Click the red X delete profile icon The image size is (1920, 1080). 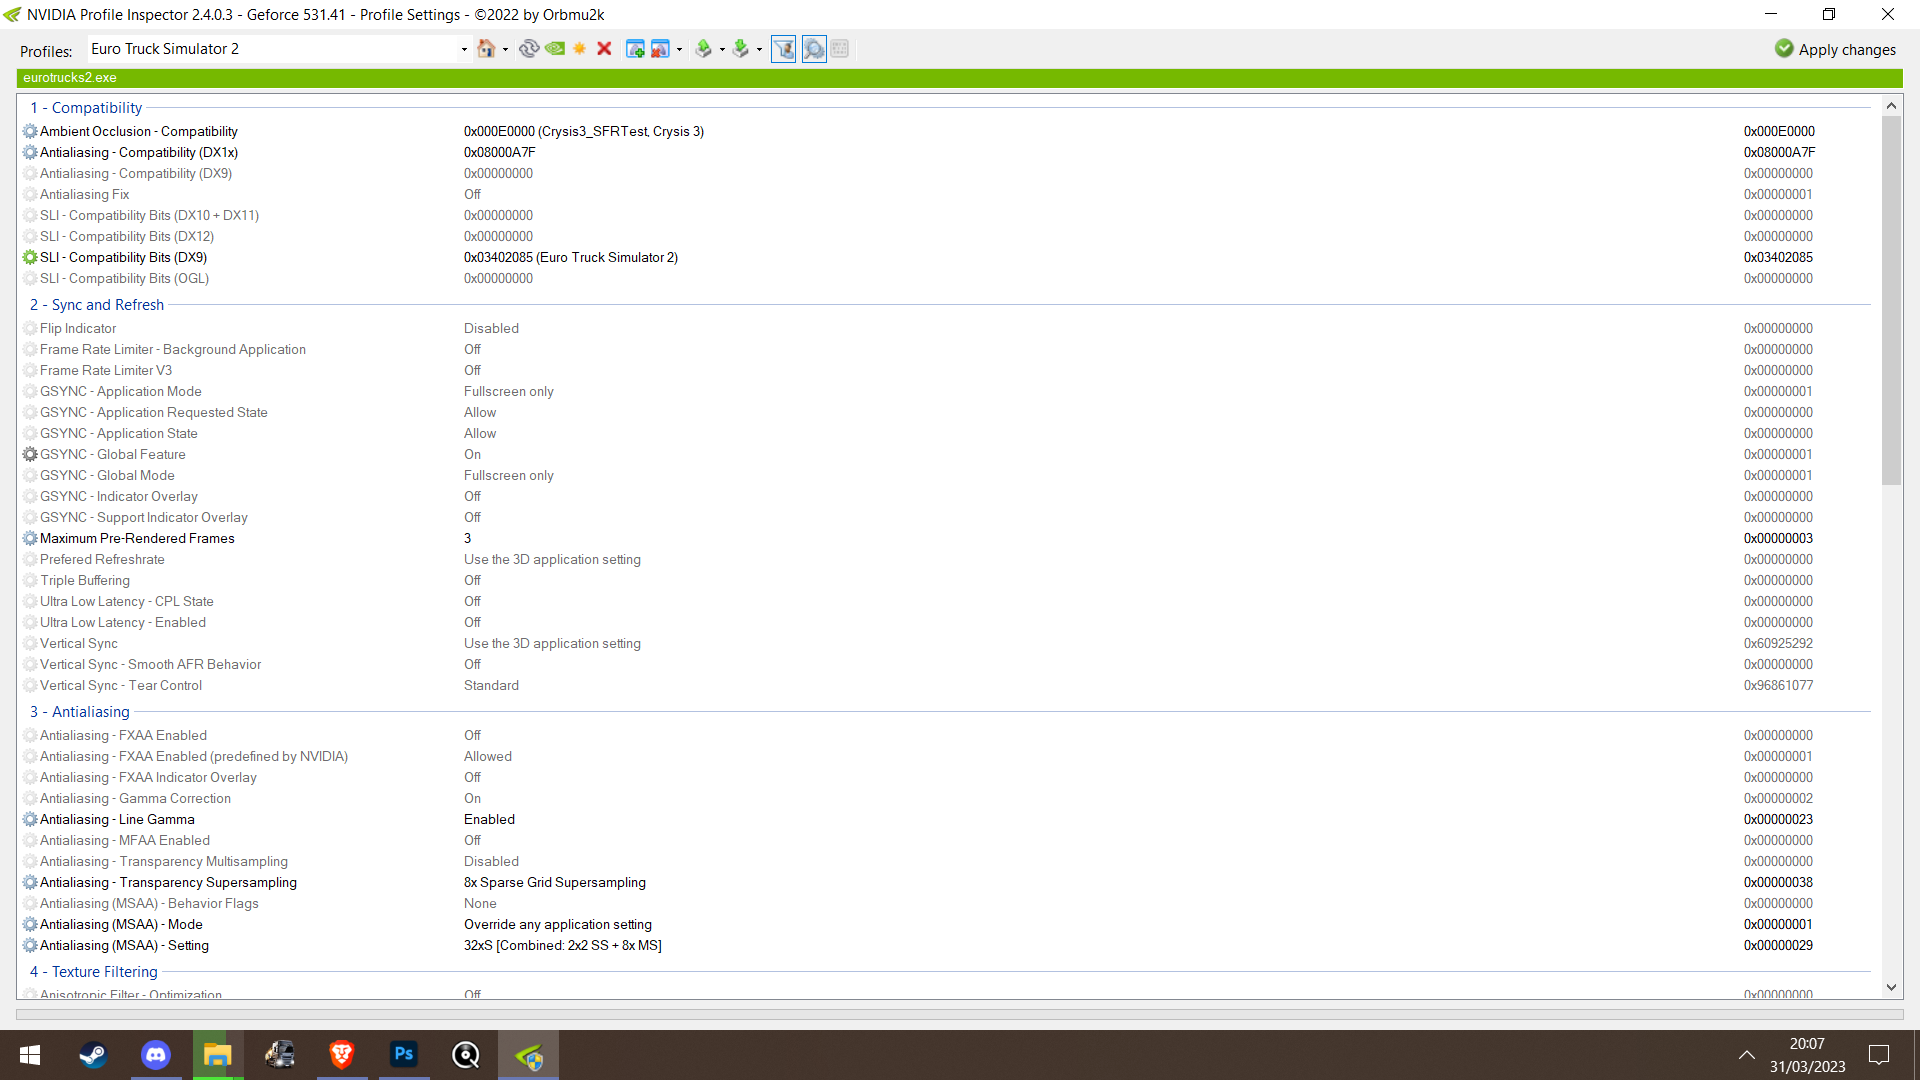point(604,49)
